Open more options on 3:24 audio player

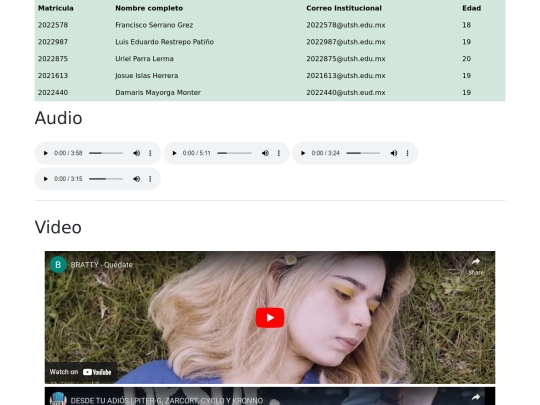pos(407,153)
